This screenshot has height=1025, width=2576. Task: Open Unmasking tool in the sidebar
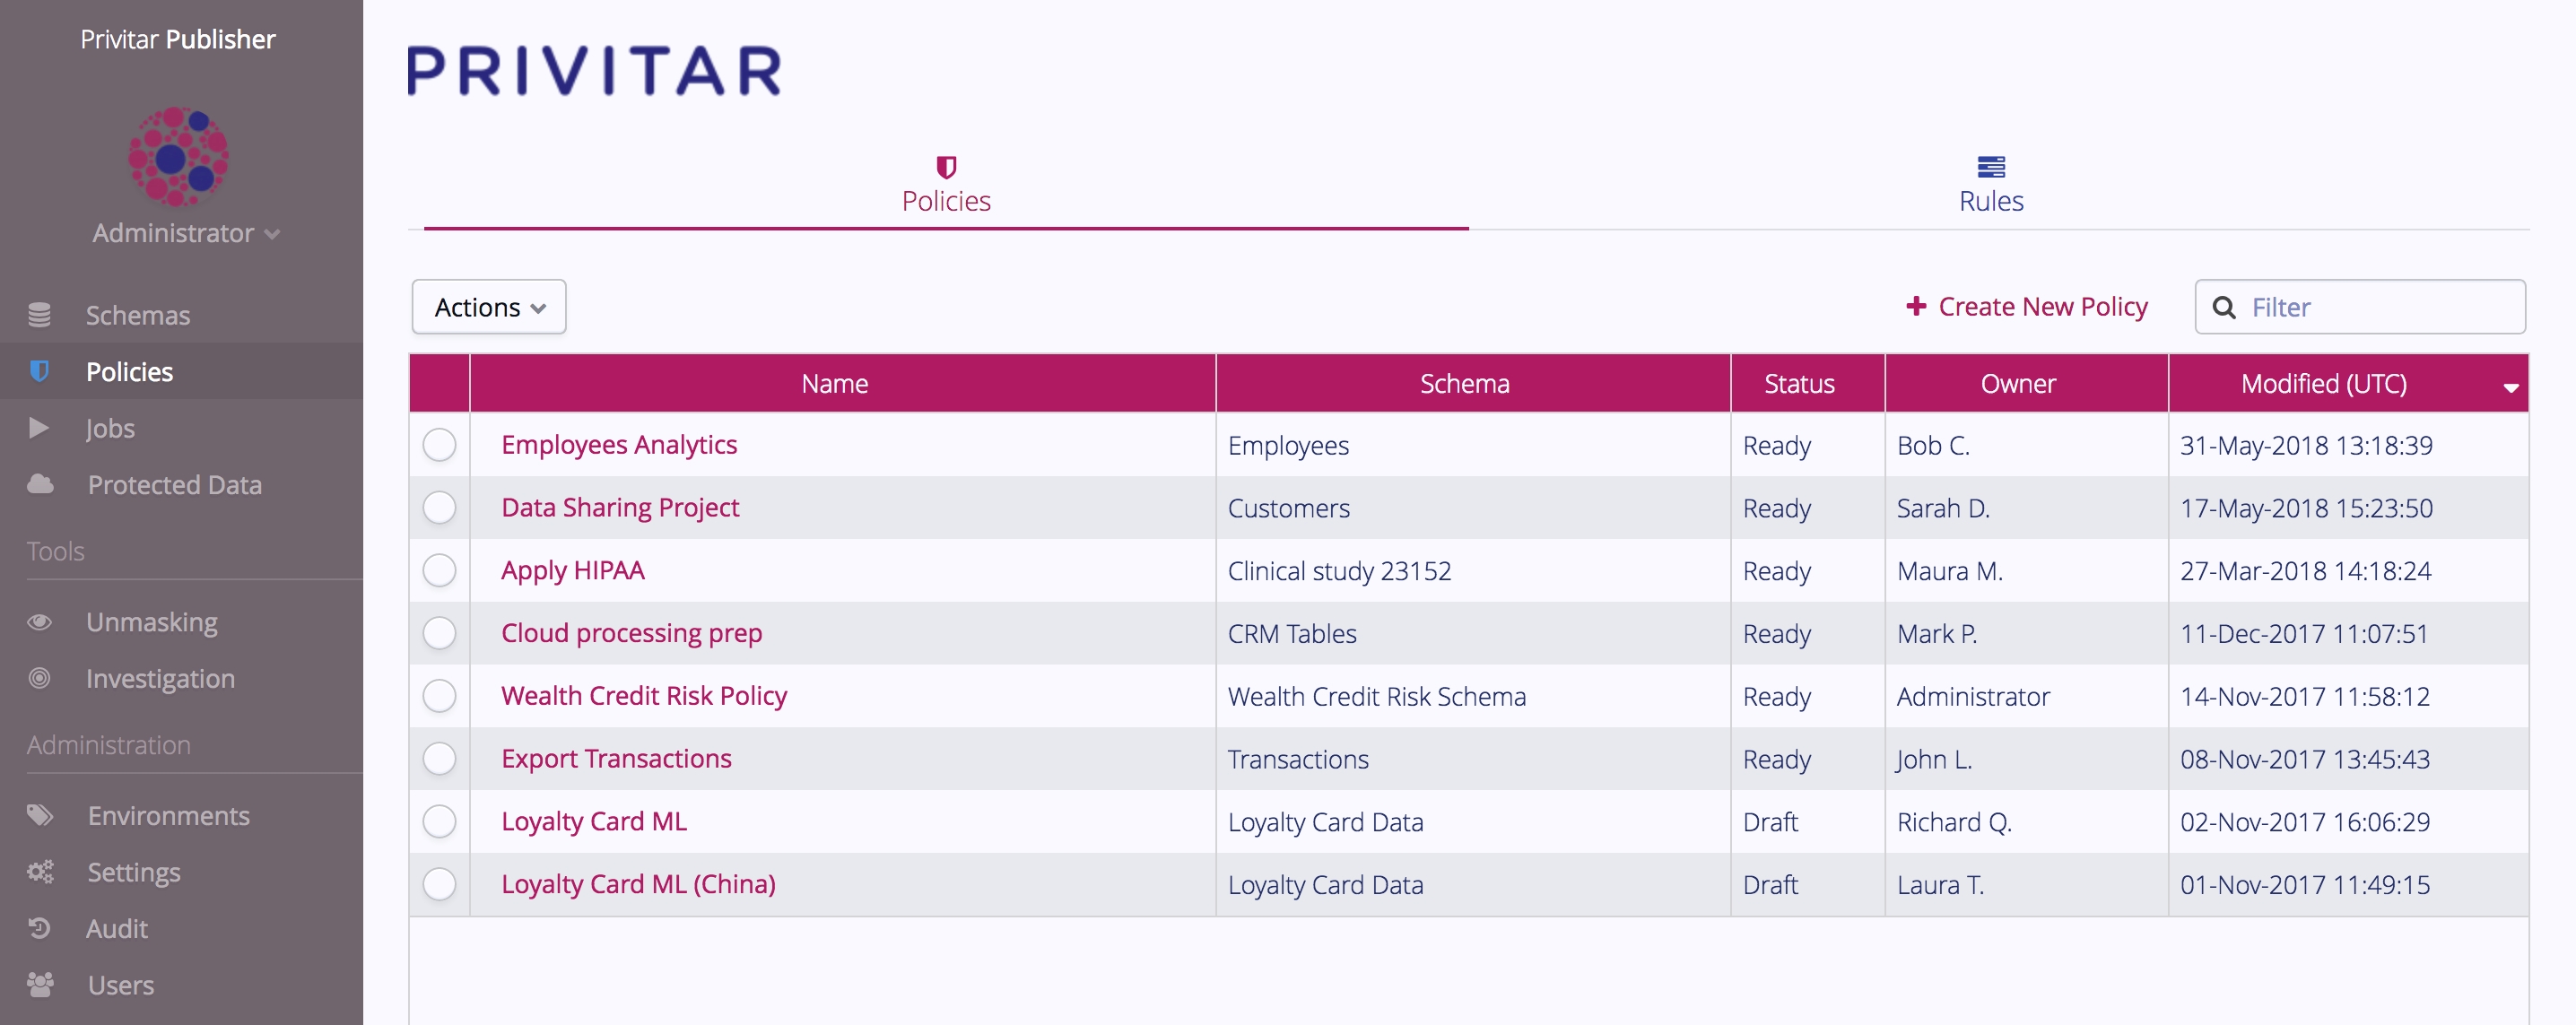click(x=152, y=622)
